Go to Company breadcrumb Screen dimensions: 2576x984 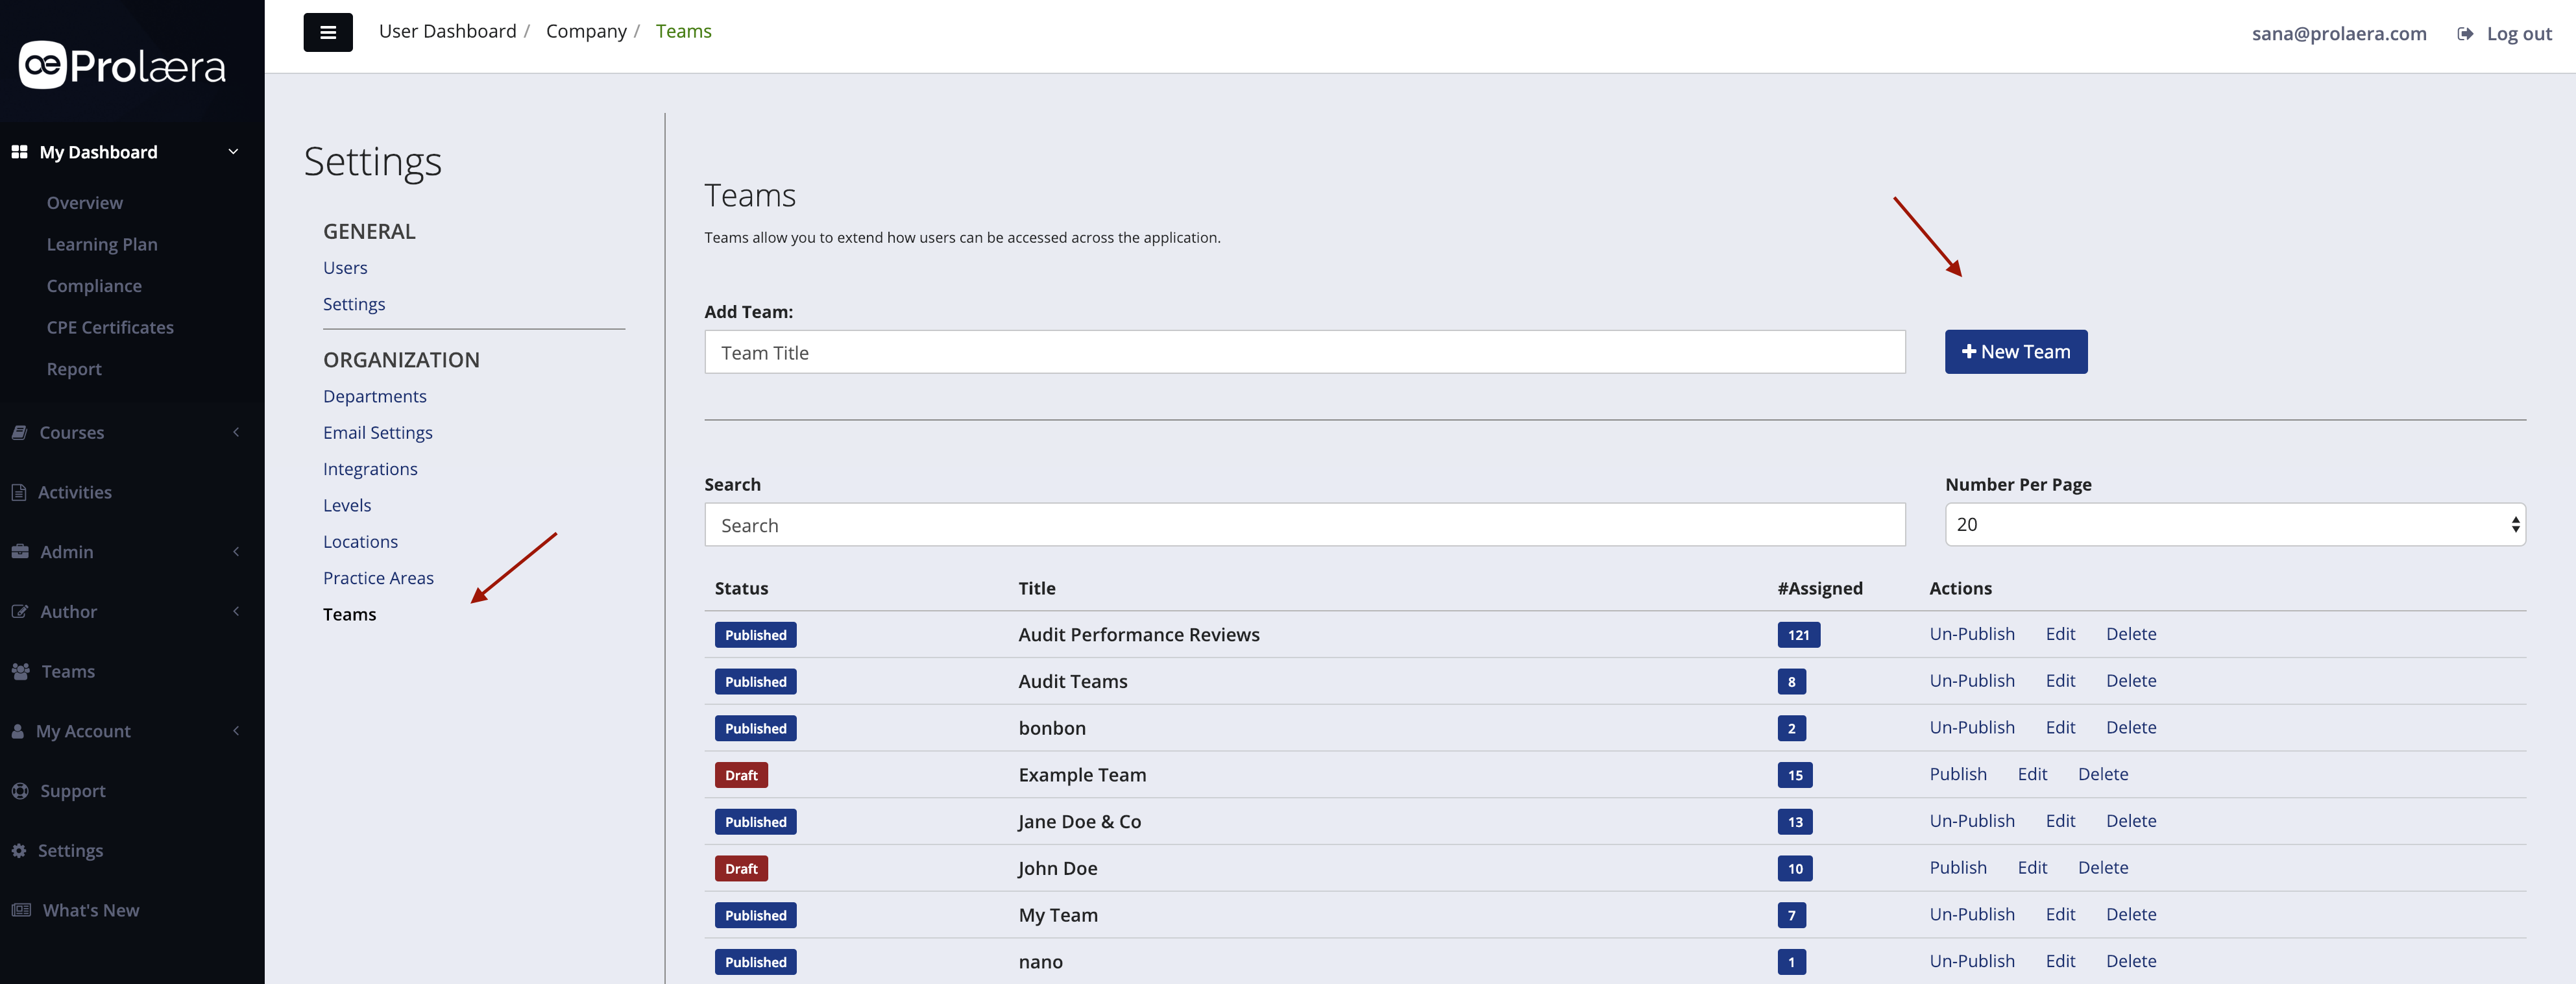[x=586, y=31]
